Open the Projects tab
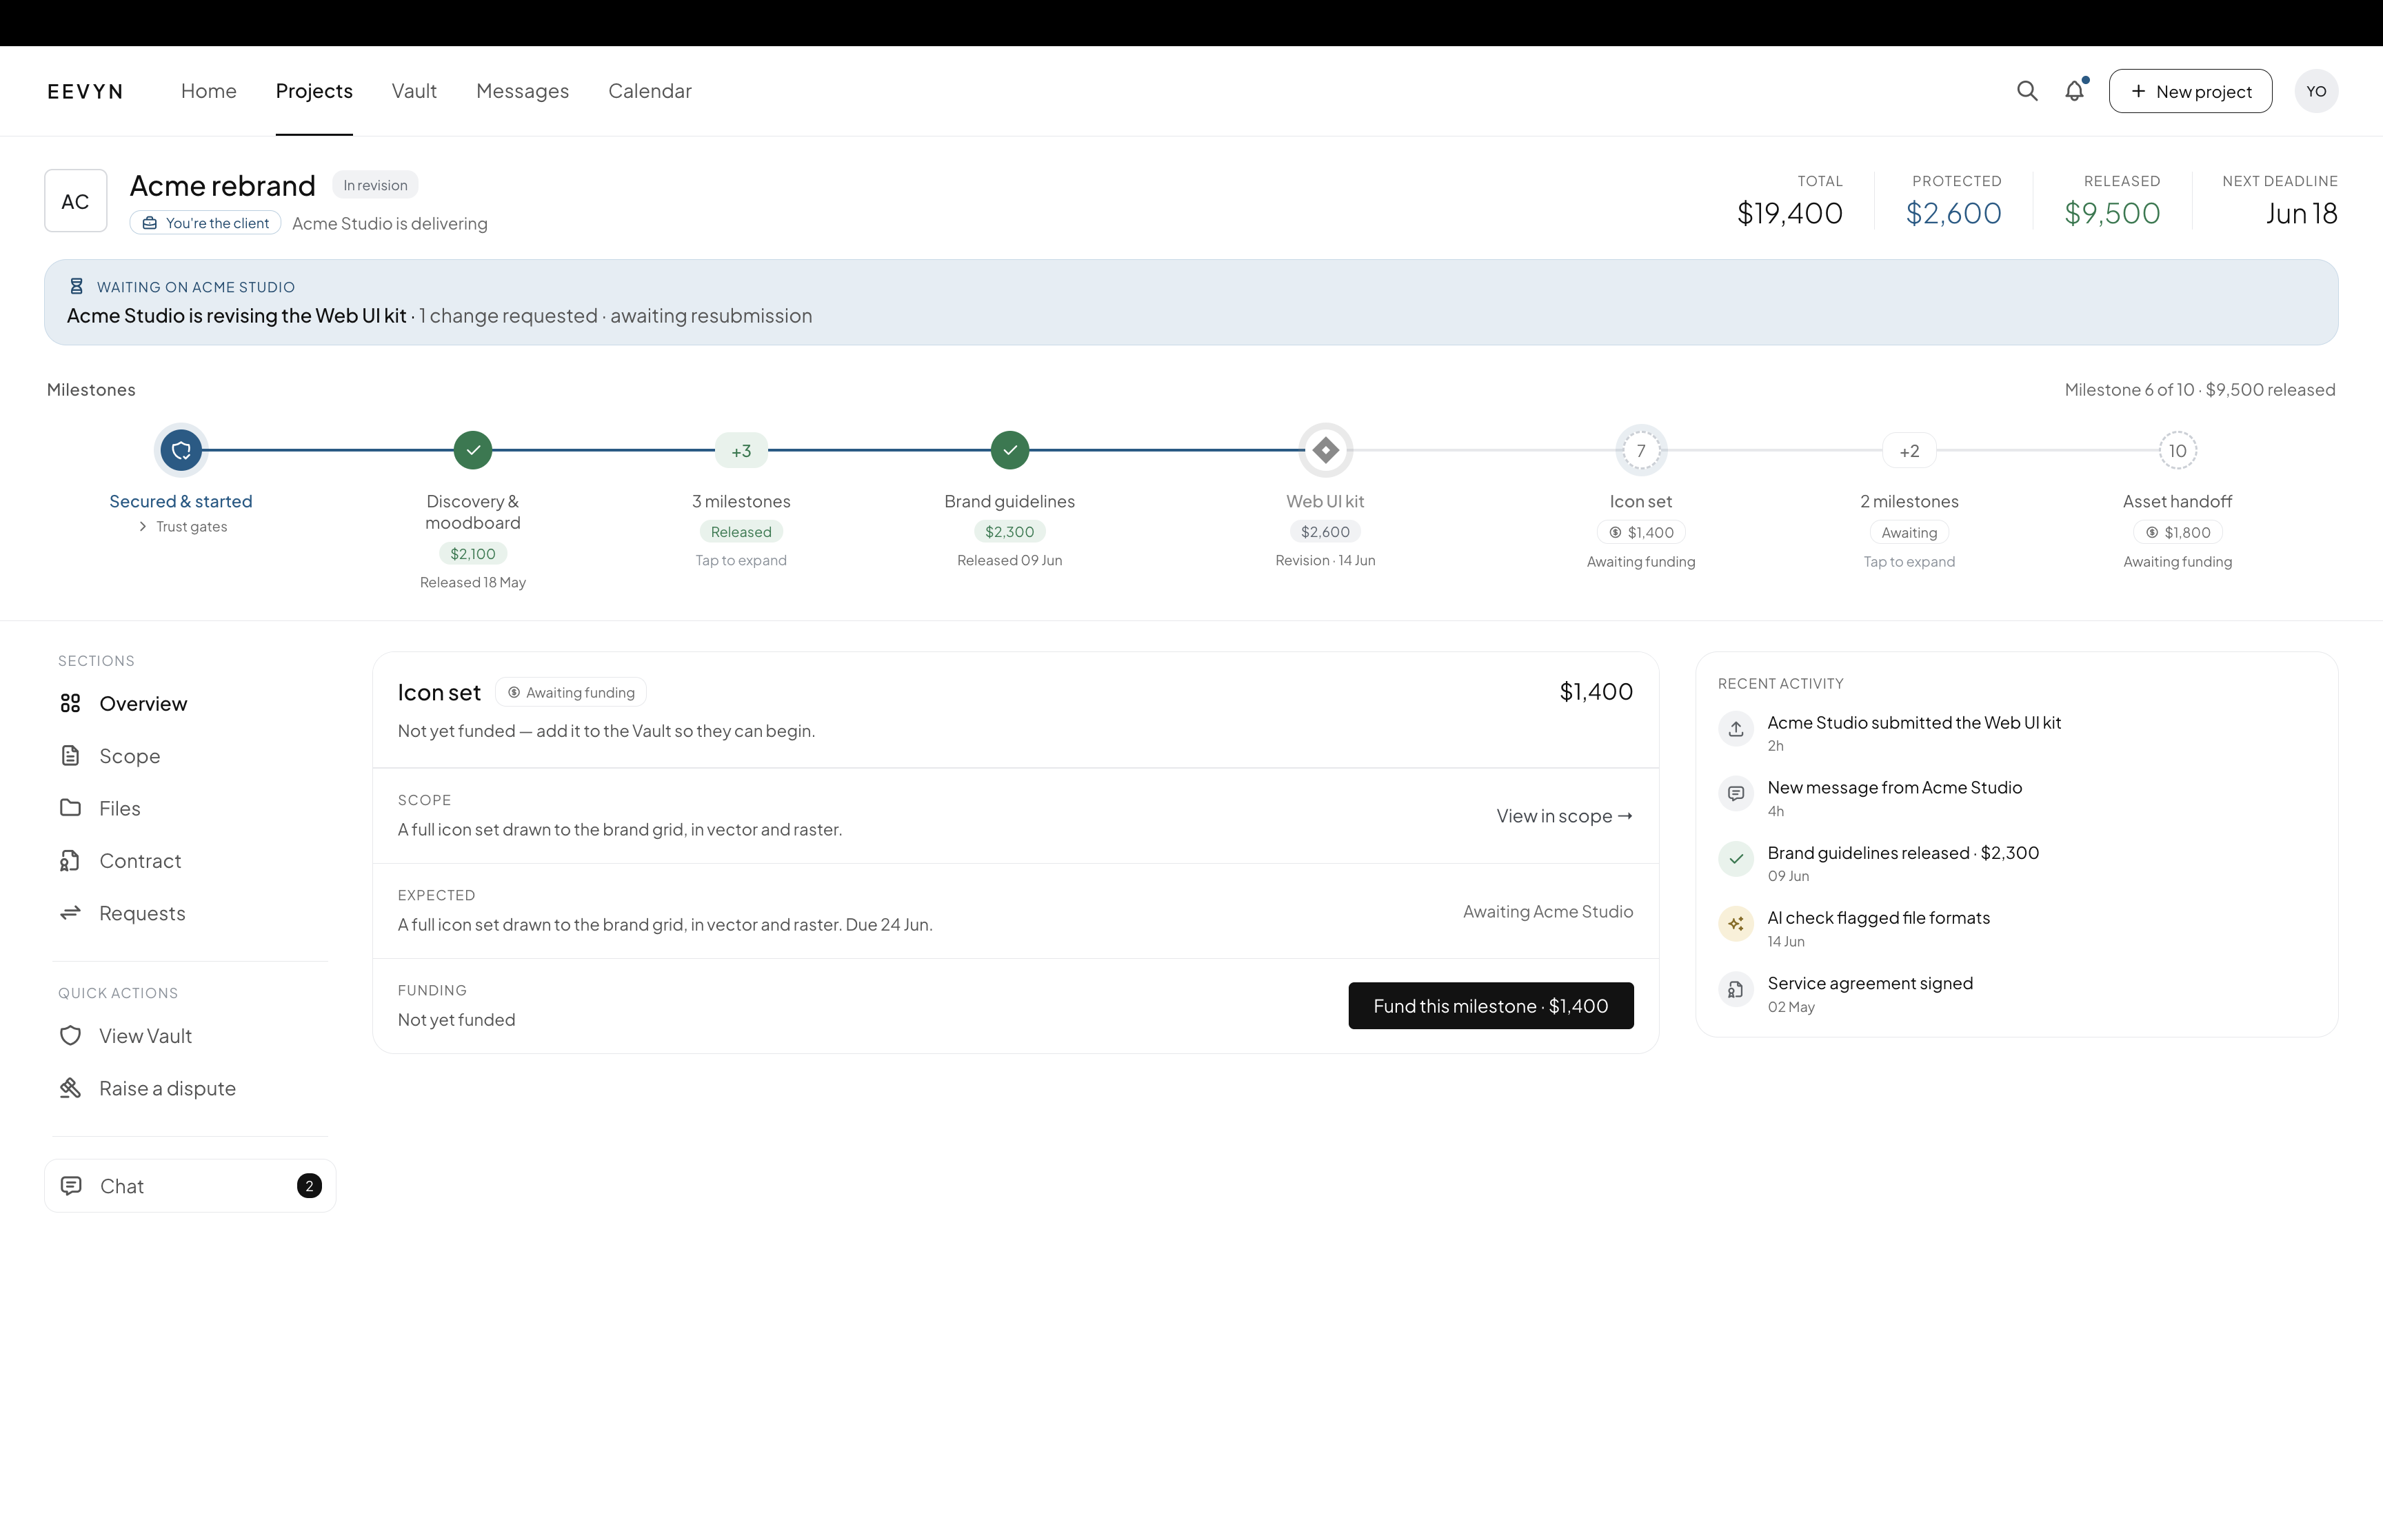The width and height of the screenshot is (2383, 1540). pos(314,91)
